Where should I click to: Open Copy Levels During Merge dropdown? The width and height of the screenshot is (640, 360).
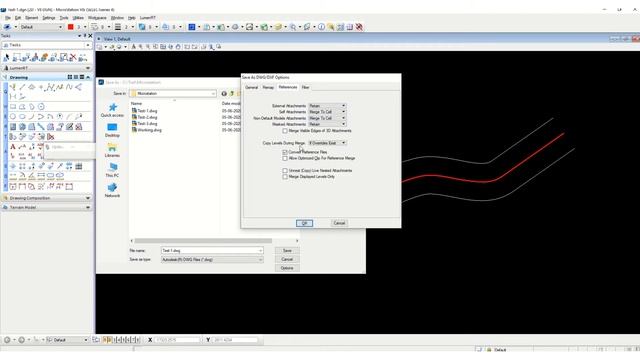pyautogui.click(x=327, y=143)
